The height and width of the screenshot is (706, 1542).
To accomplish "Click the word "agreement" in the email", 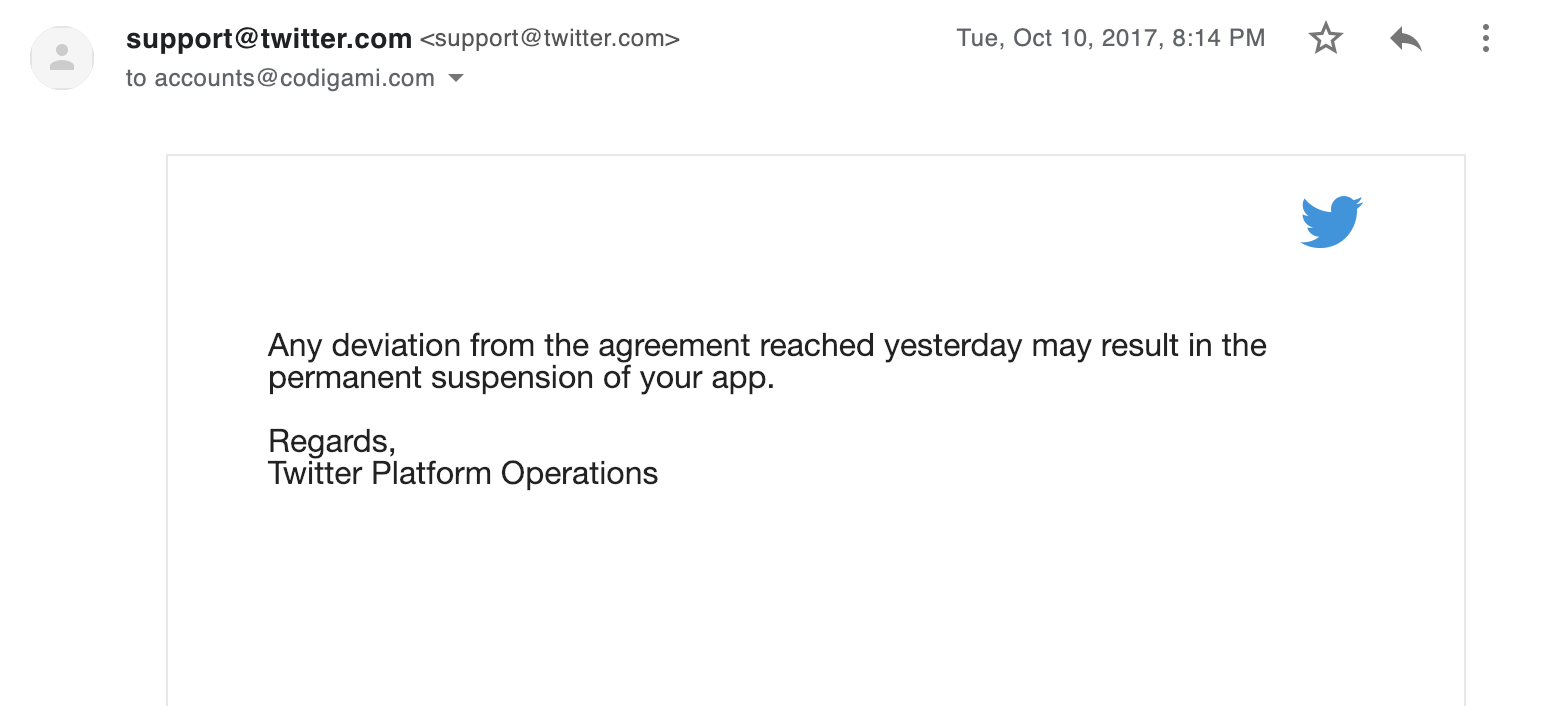I will [x=674, y=346].
